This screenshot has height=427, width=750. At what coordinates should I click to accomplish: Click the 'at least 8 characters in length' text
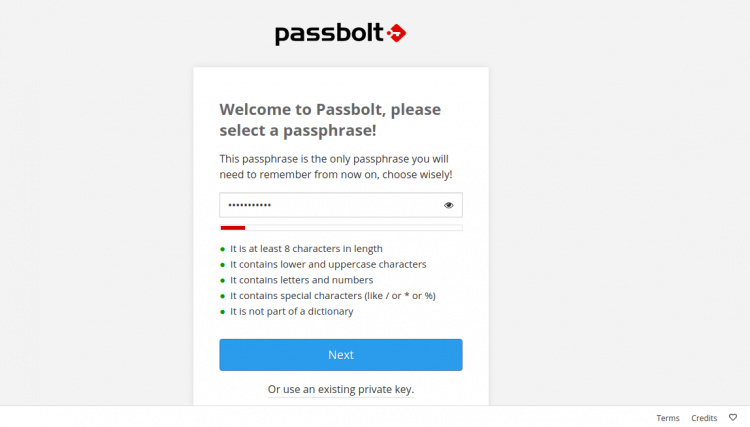tap(306, 249)
